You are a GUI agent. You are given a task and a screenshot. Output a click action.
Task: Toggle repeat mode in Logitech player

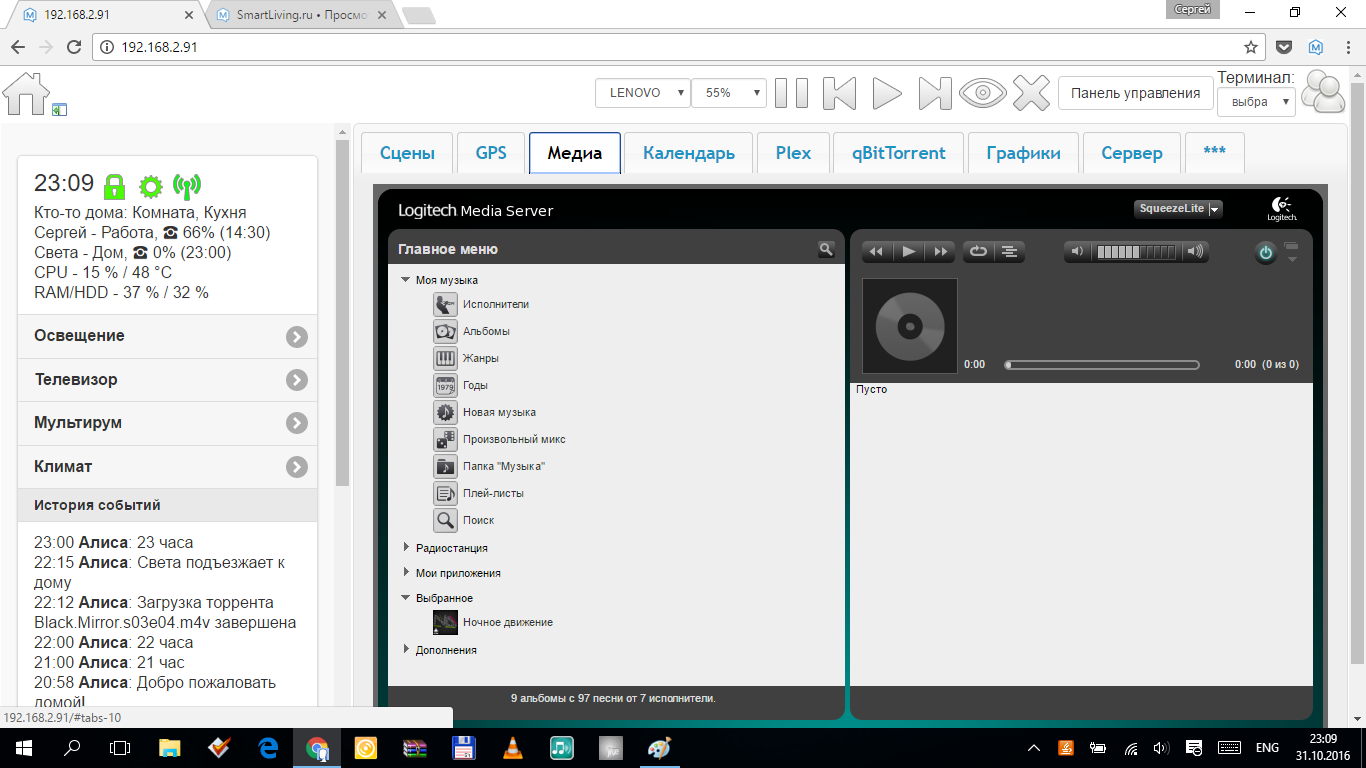click(978, 252)
